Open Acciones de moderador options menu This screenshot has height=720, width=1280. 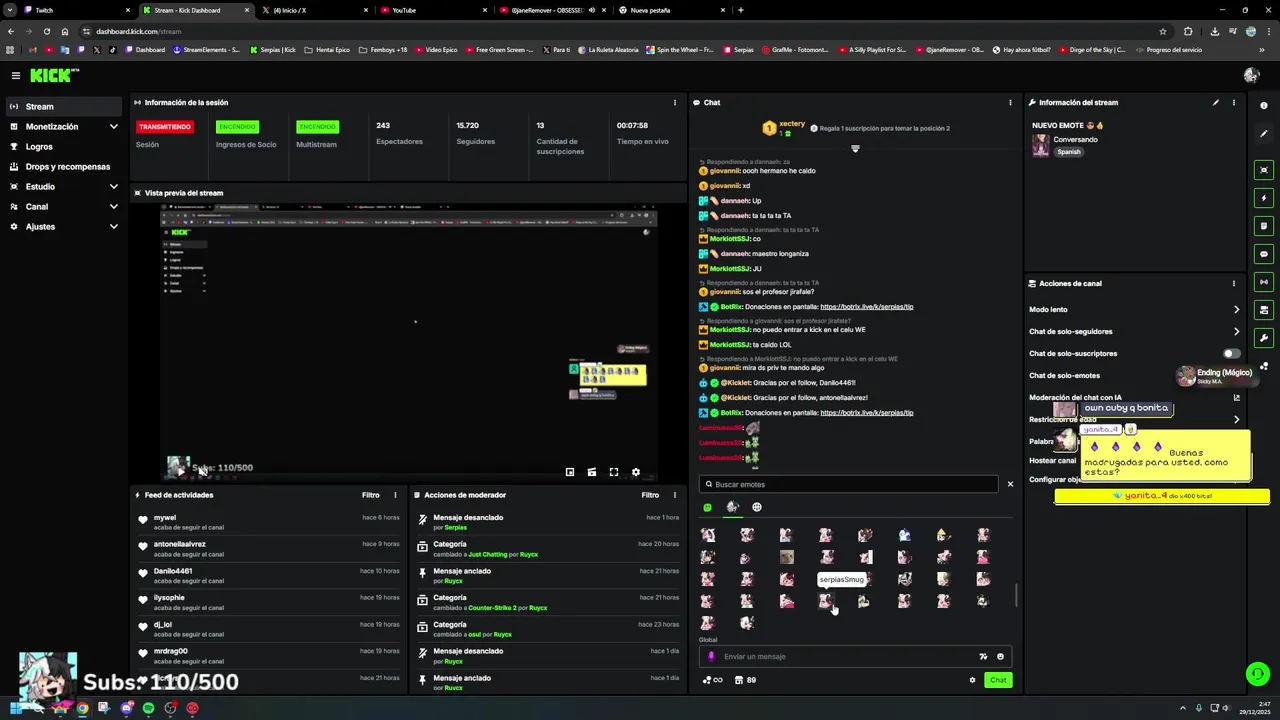[x=674, y=495]
